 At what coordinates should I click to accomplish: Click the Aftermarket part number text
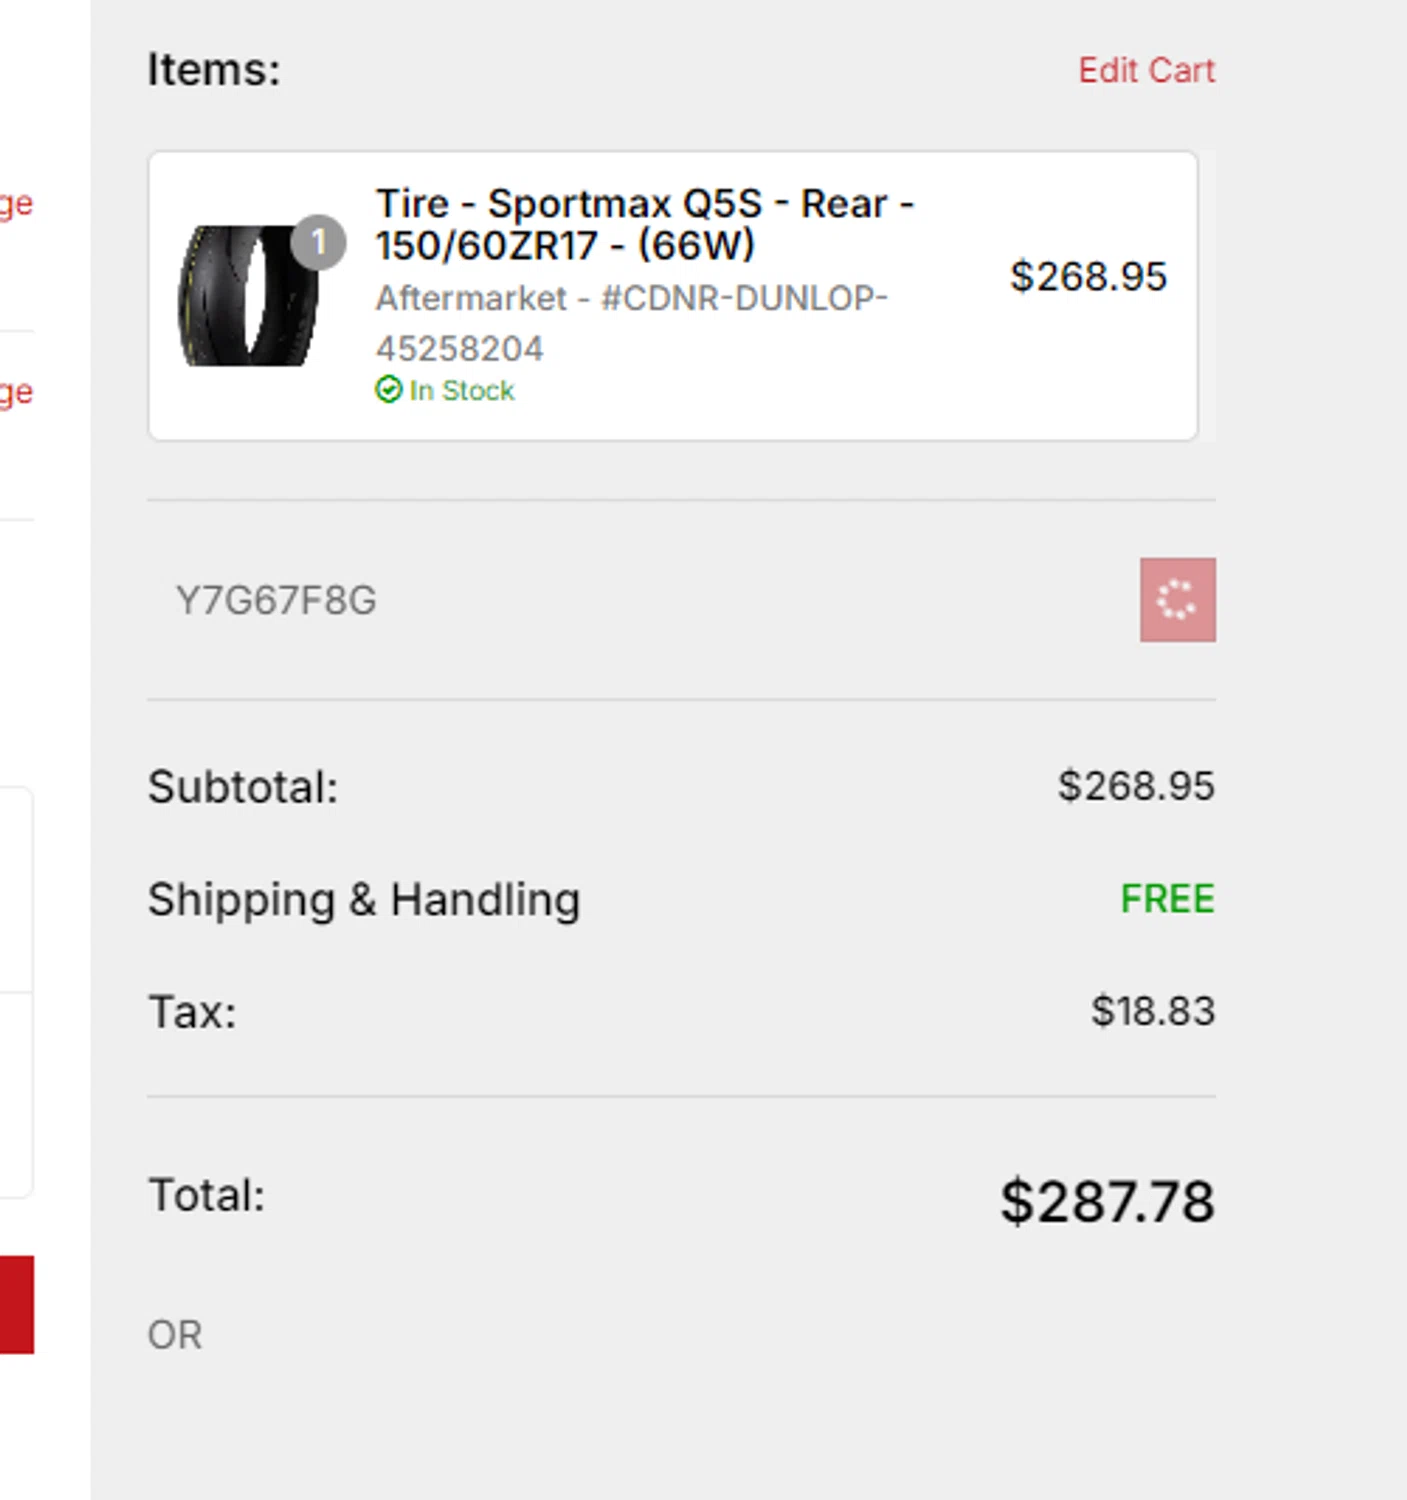631,322
